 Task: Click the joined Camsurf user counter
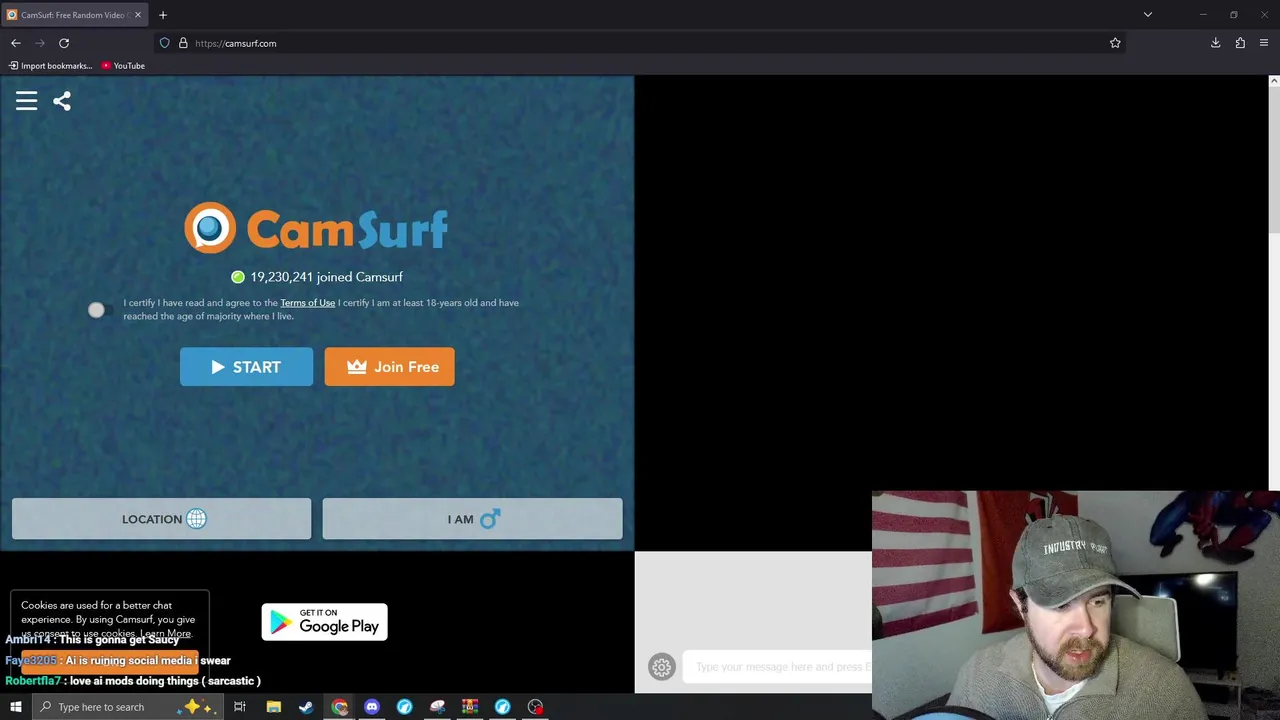click(x=317, y=277)
